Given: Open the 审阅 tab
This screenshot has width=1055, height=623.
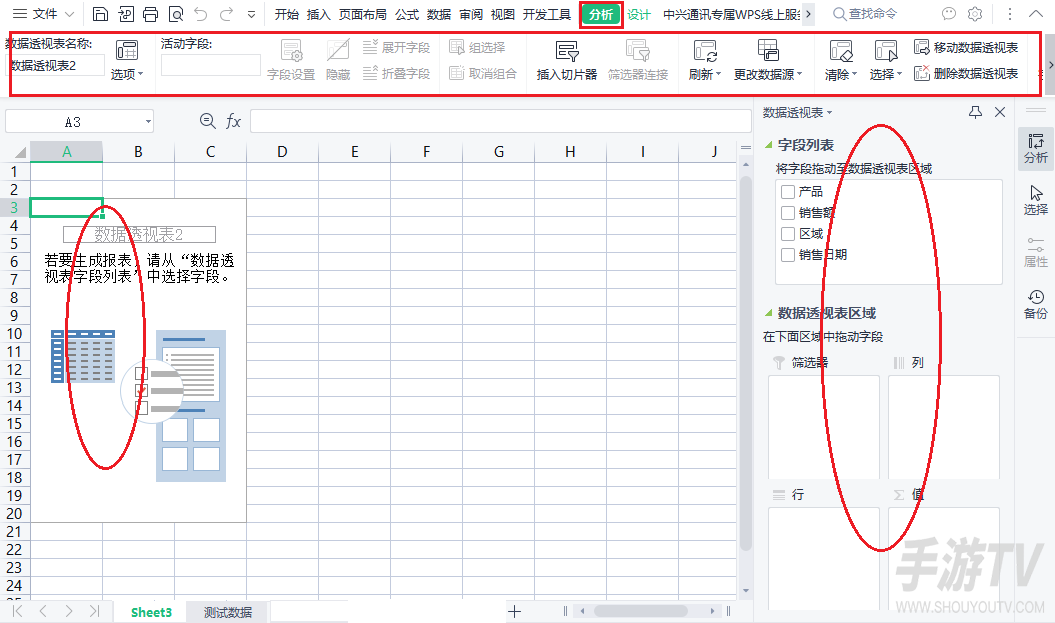Looking at the screenshot, I should [x=471, y=14].
